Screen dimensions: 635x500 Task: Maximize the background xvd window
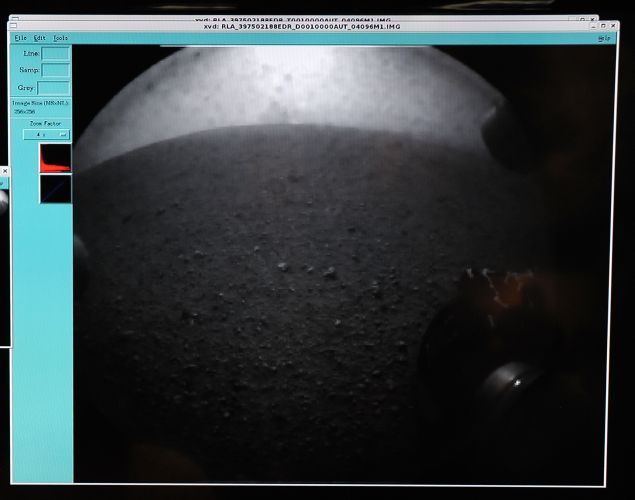point(582,17)
